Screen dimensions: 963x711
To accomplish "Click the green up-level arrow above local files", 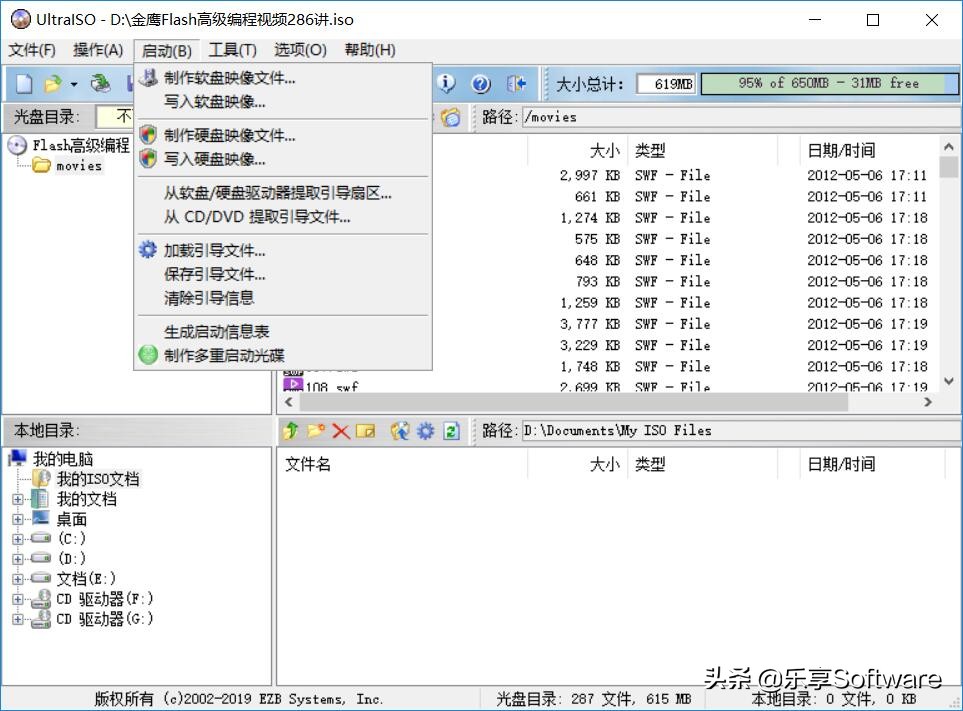I will point(290,430).
